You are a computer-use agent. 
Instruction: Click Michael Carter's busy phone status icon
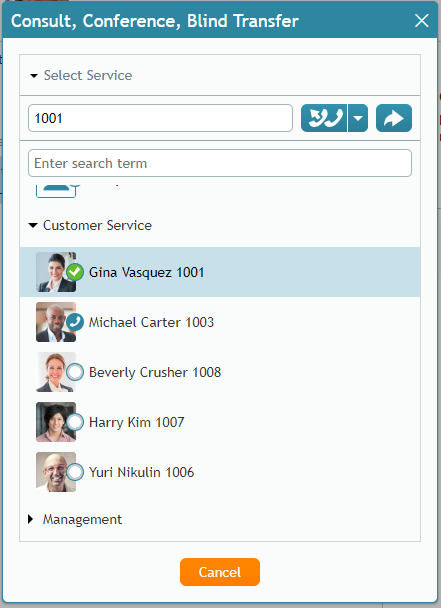tap(75, 322)
